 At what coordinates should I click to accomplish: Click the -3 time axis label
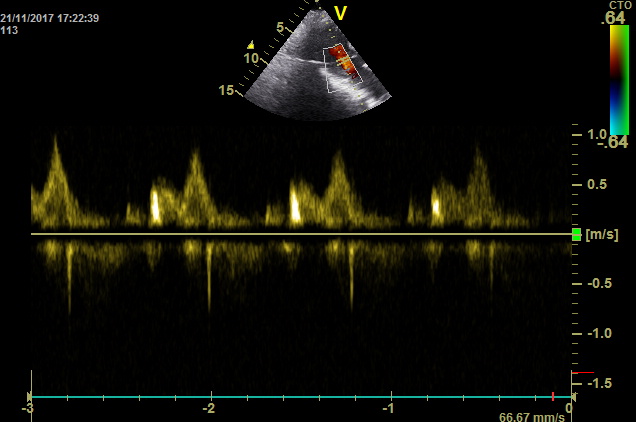pos(27,408)
